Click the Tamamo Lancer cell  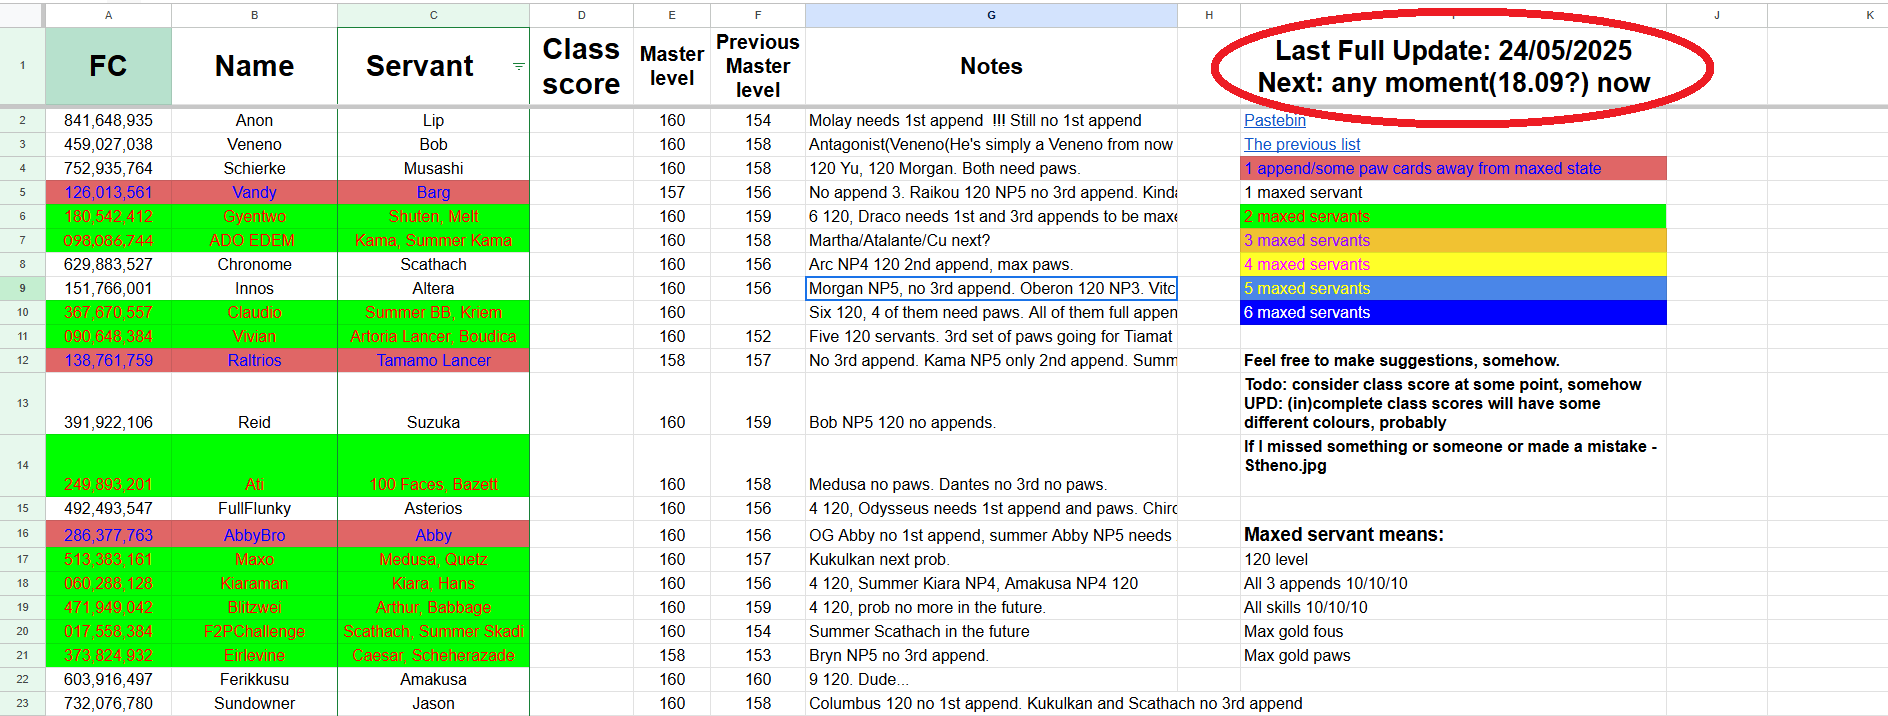(433, 360)
